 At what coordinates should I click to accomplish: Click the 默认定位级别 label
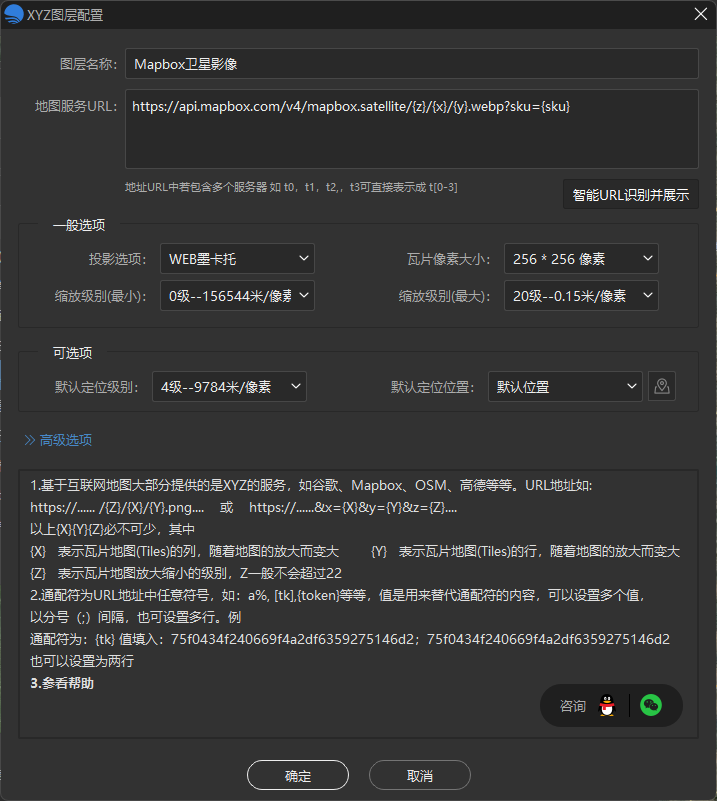[97, 387]
